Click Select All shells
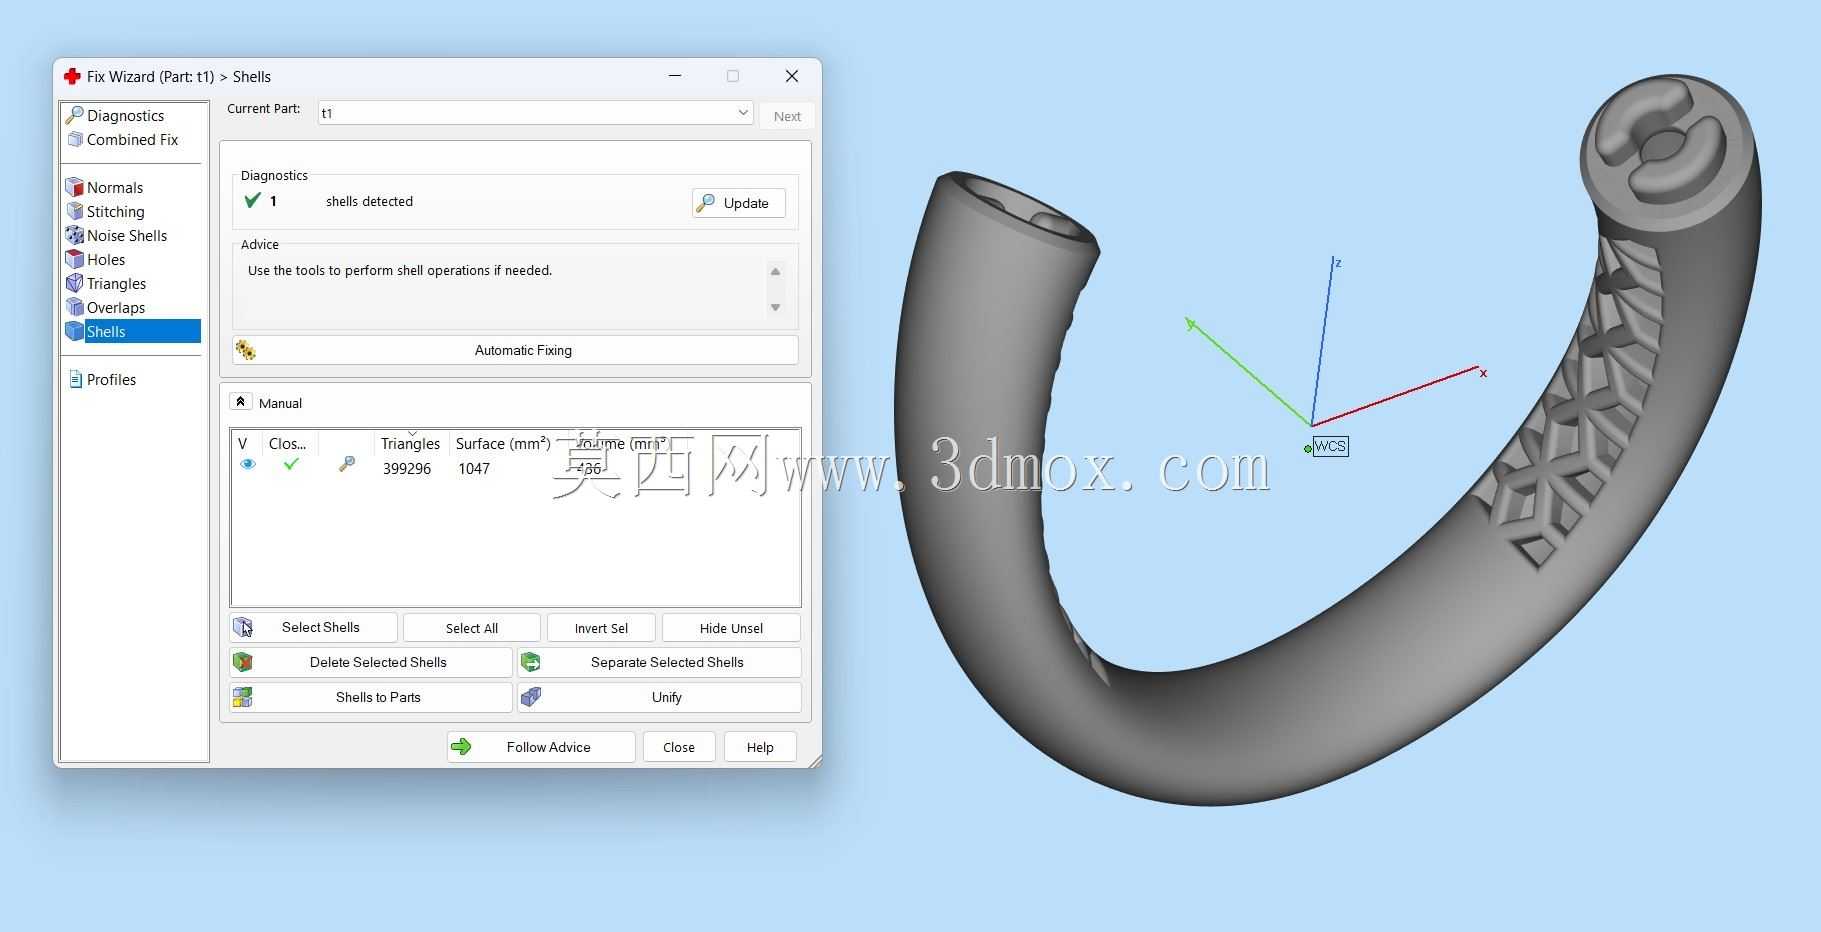Screen dimensions: 1821x932 tap(472, 628)
